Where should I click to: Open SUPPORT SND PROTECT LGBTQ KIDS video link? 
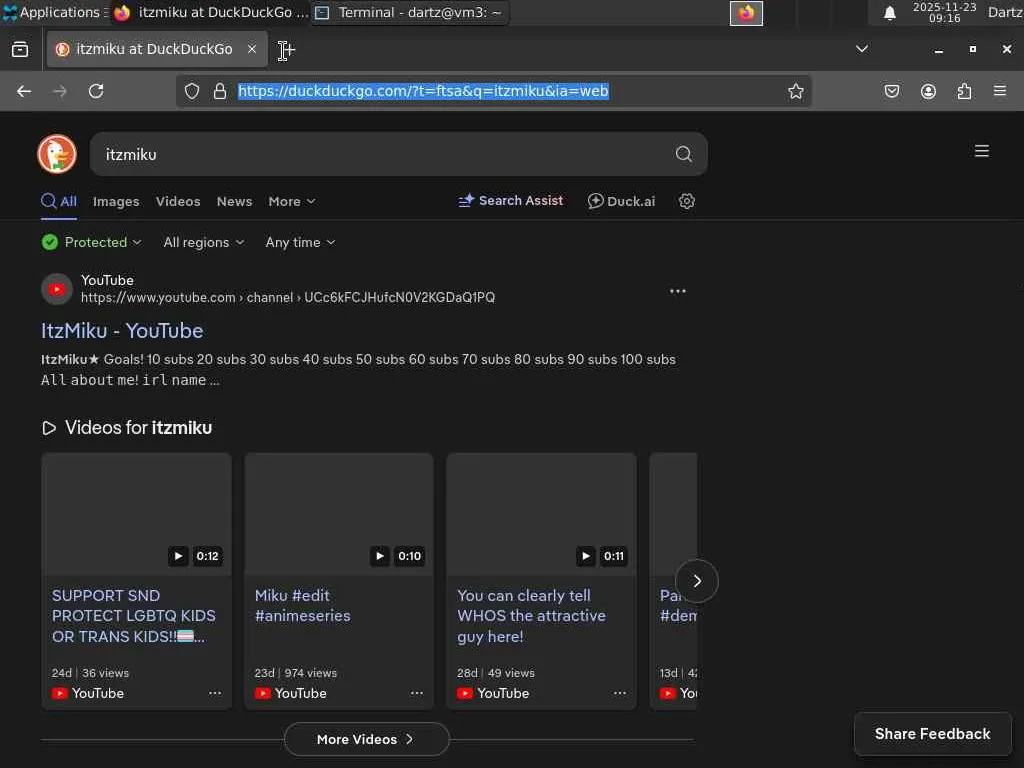coord(134,616)
